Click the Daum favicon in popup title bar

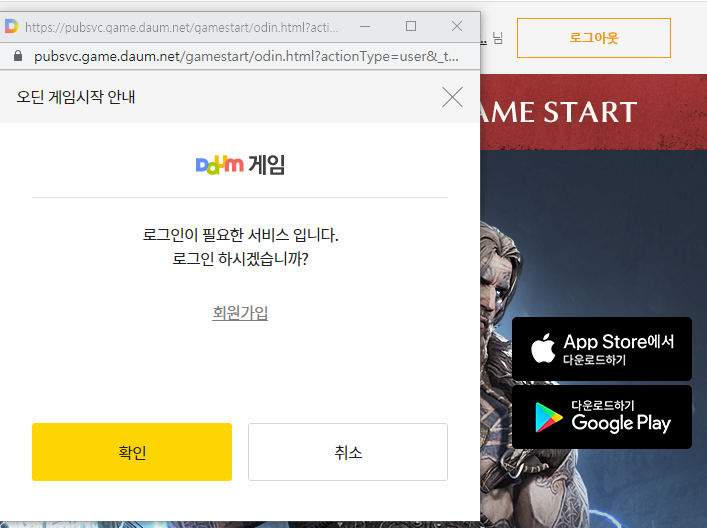coord(11,26)
